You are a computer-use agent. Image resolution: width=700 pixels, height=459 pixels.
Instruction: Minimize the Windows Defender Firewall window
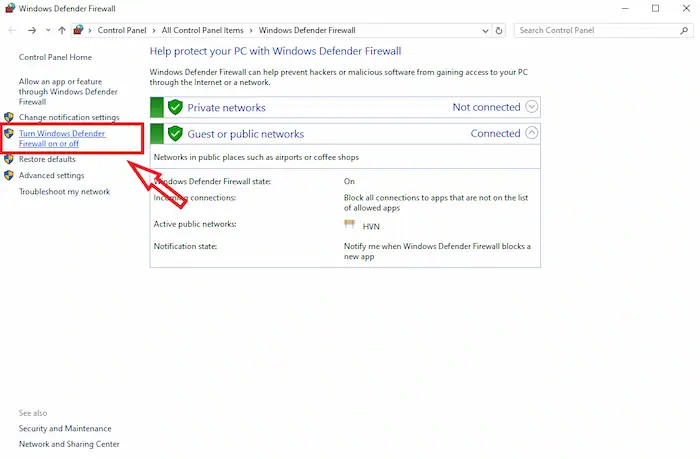pyautogui.click(x=625, y=8)
